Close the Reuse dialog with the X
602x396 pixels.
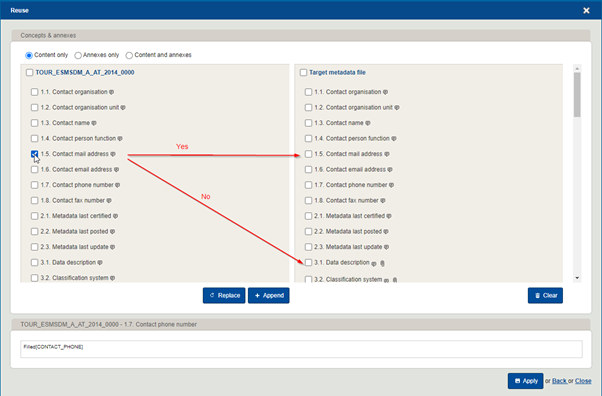586,10
